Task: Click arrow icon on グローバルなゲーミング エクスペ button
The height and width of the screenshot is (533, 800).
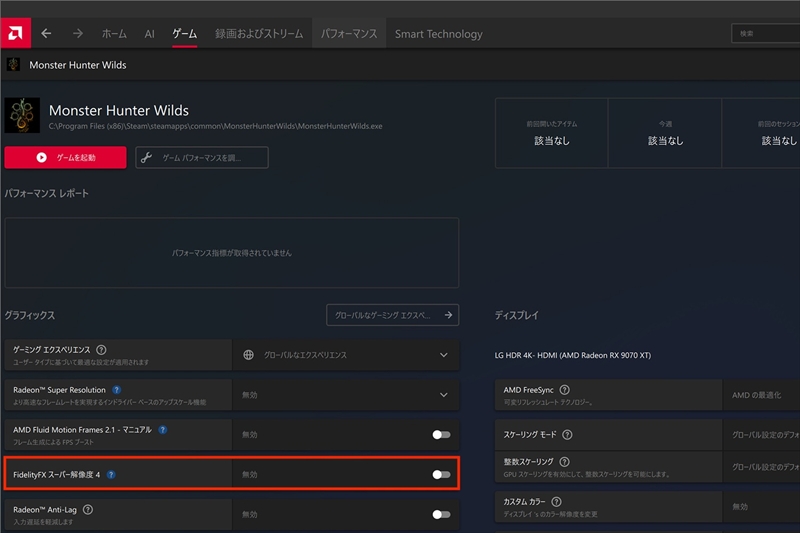Action: [x=448, y=315]
